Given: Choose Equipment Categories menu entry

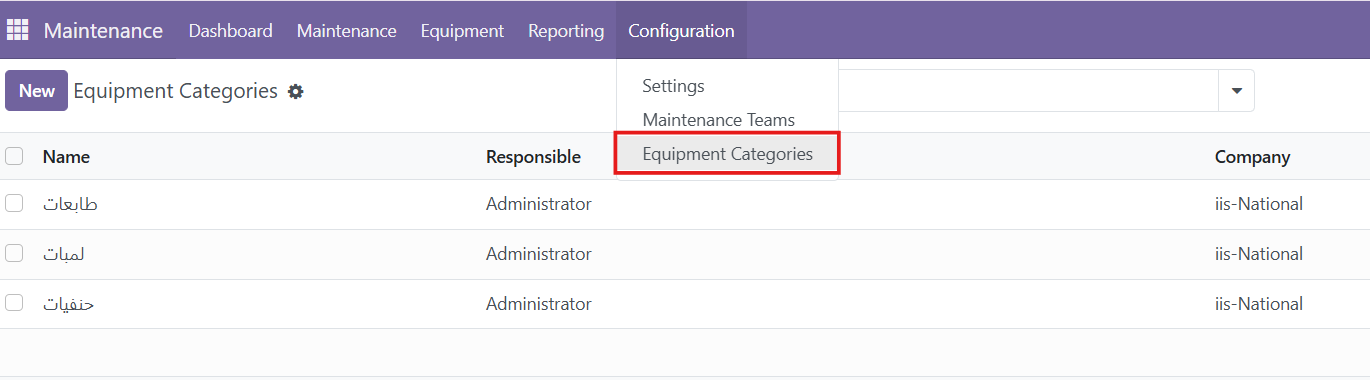Looking at the screenshot, I should [x=727, y=154].
